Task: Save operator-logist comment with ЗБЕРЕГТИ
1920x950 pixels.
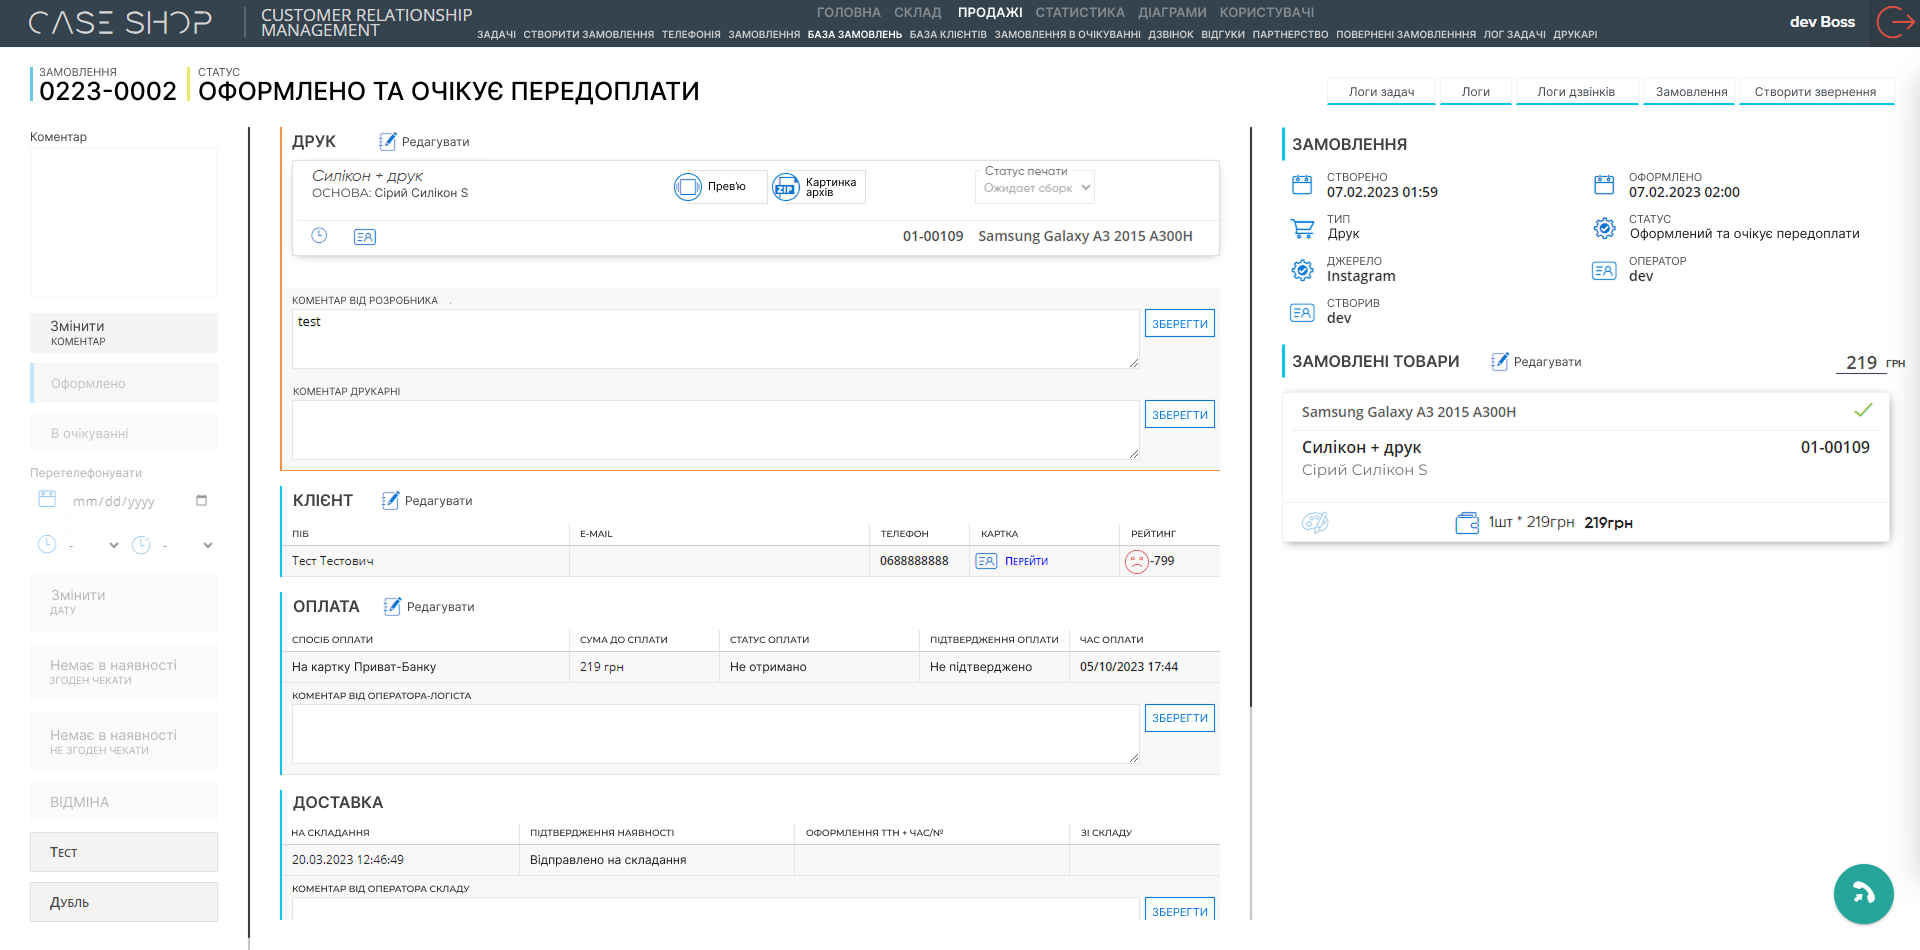Action: [1180, 717]
